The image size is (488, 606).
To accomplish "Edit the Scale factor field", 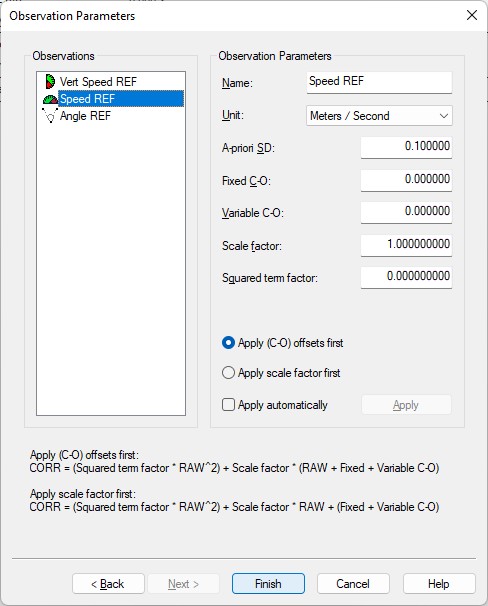I will [406, 245].
